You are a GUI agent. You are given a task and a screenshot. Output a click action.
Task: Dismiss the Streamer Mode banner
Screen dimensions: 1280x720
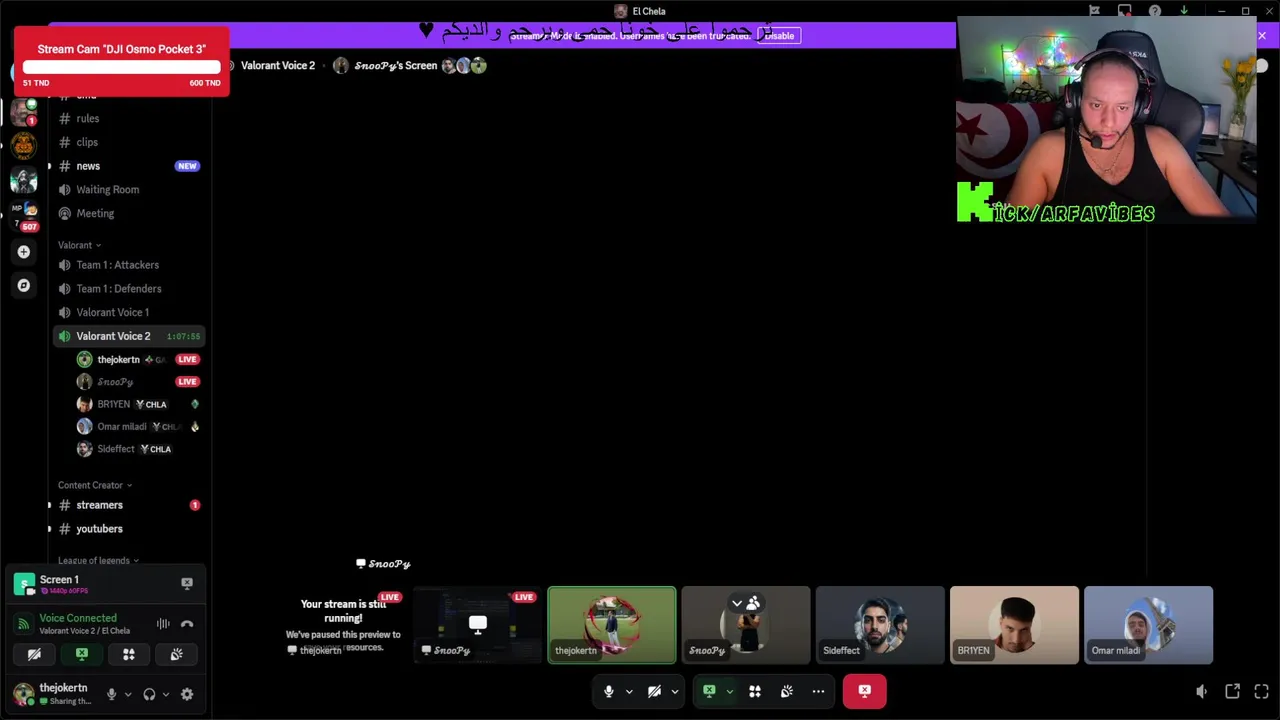coord(1262,36)
